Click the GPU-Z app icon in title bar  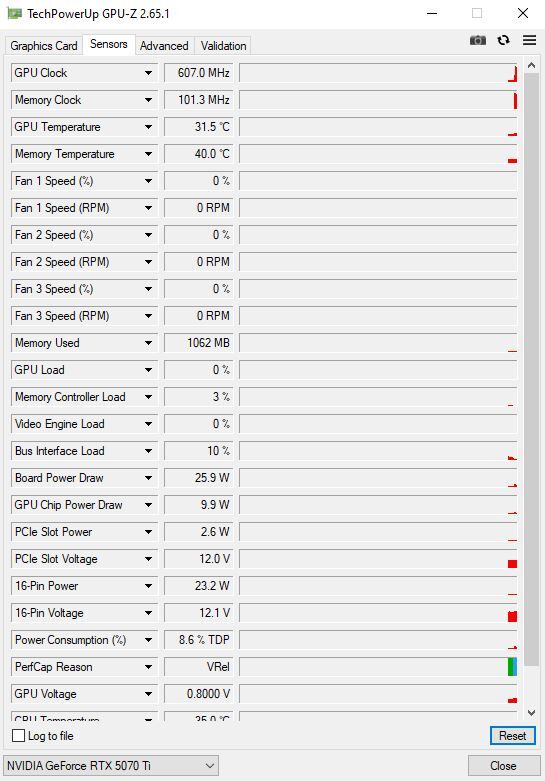(15, 13)
